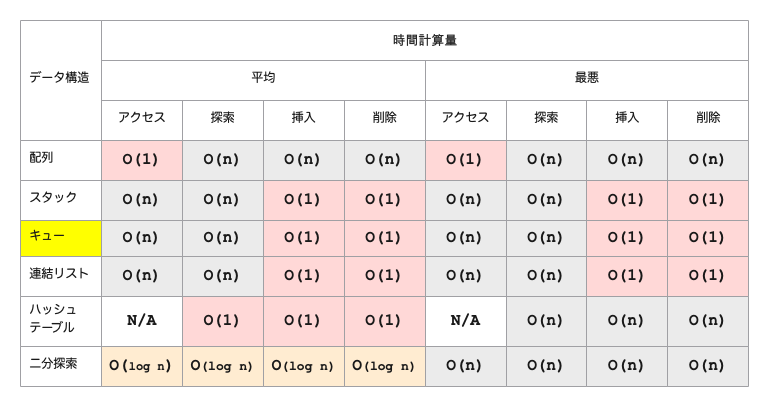This screenshot has height=412, width=769.
Task: Click the 配列 average アクセス O(1) cell
Action: point(141,159)
